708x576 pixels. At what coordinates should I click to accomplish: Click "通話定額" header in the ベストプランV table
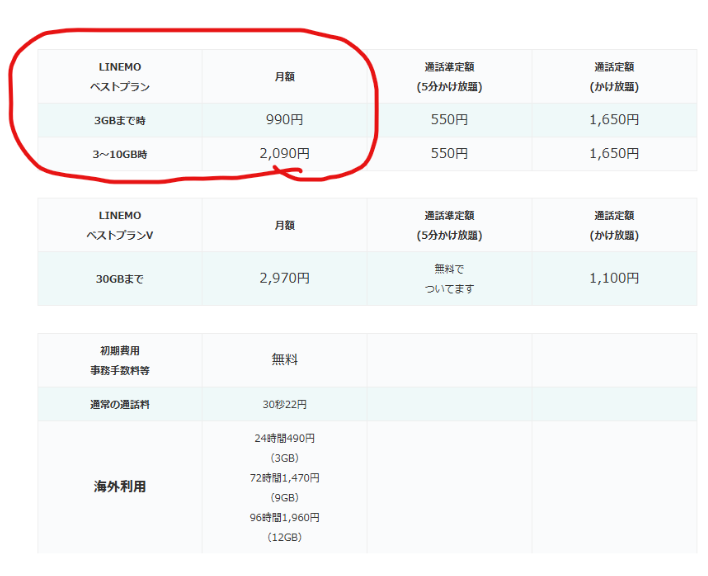614,225
